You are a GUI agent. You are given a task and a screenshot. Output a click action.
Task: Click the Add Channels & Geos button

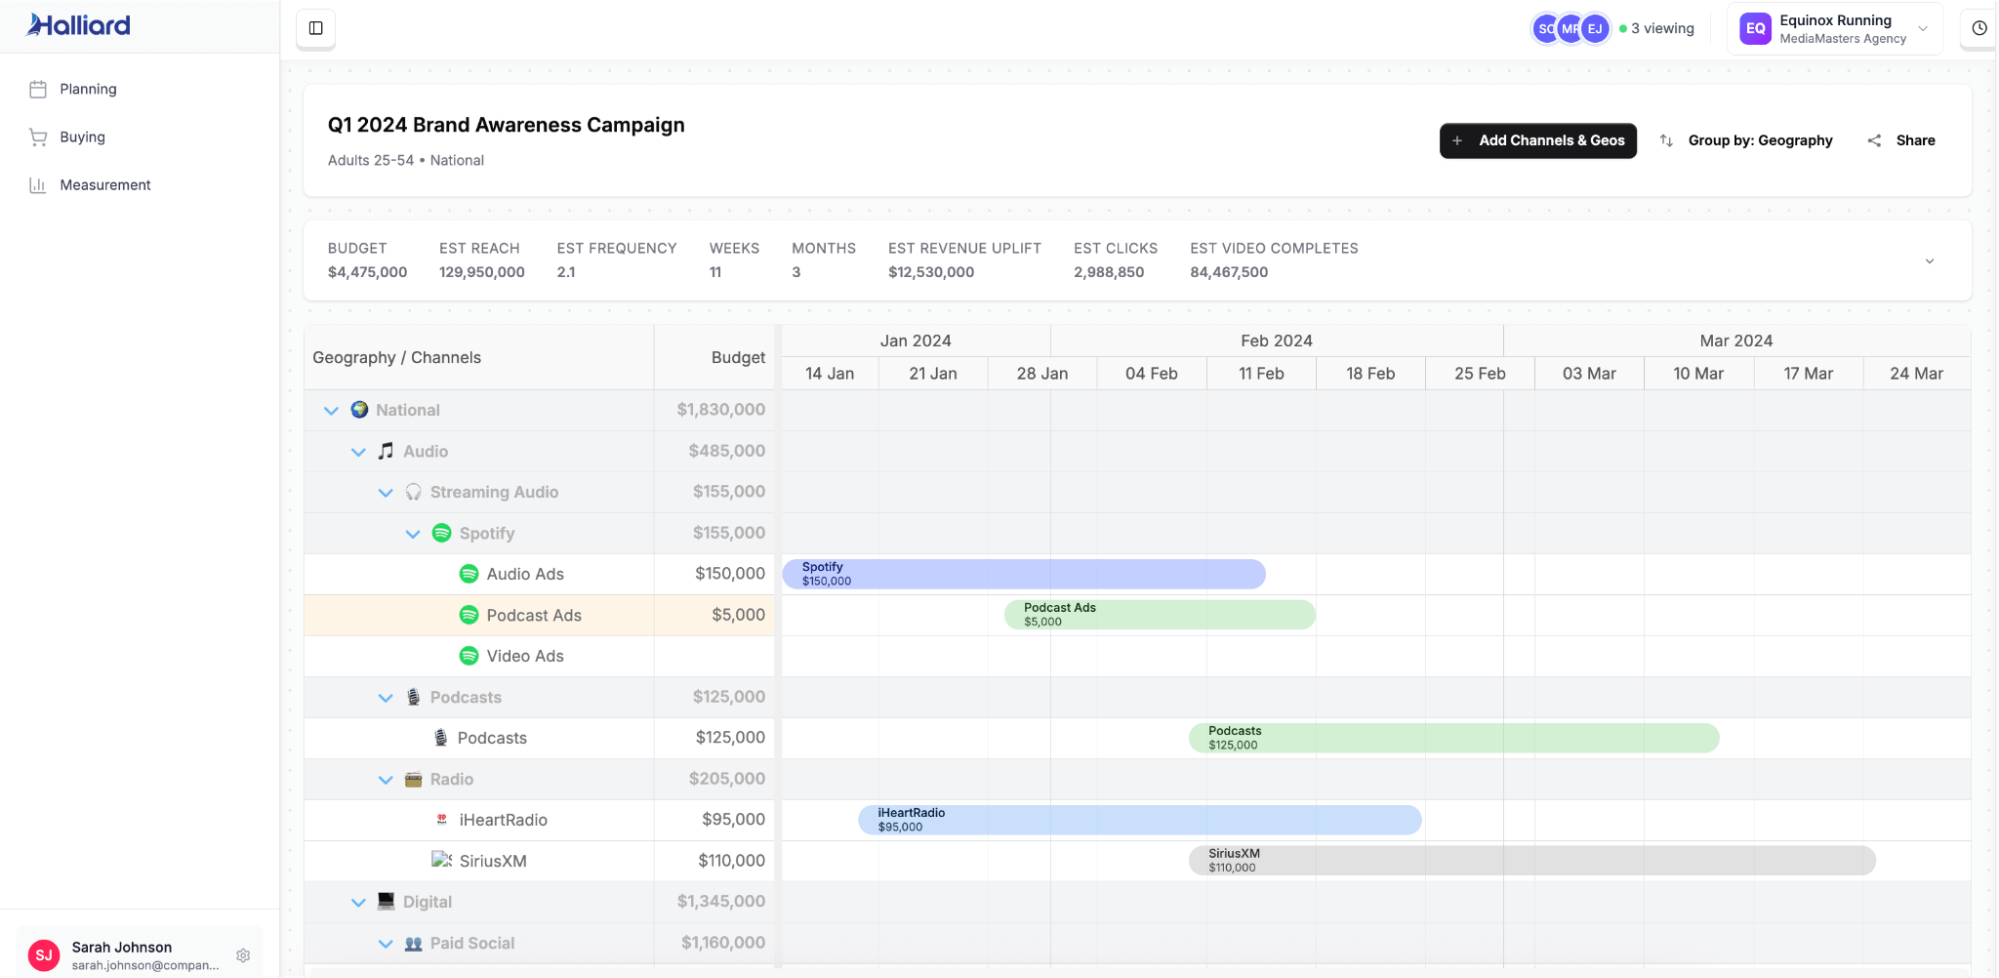coord(1537,141)
